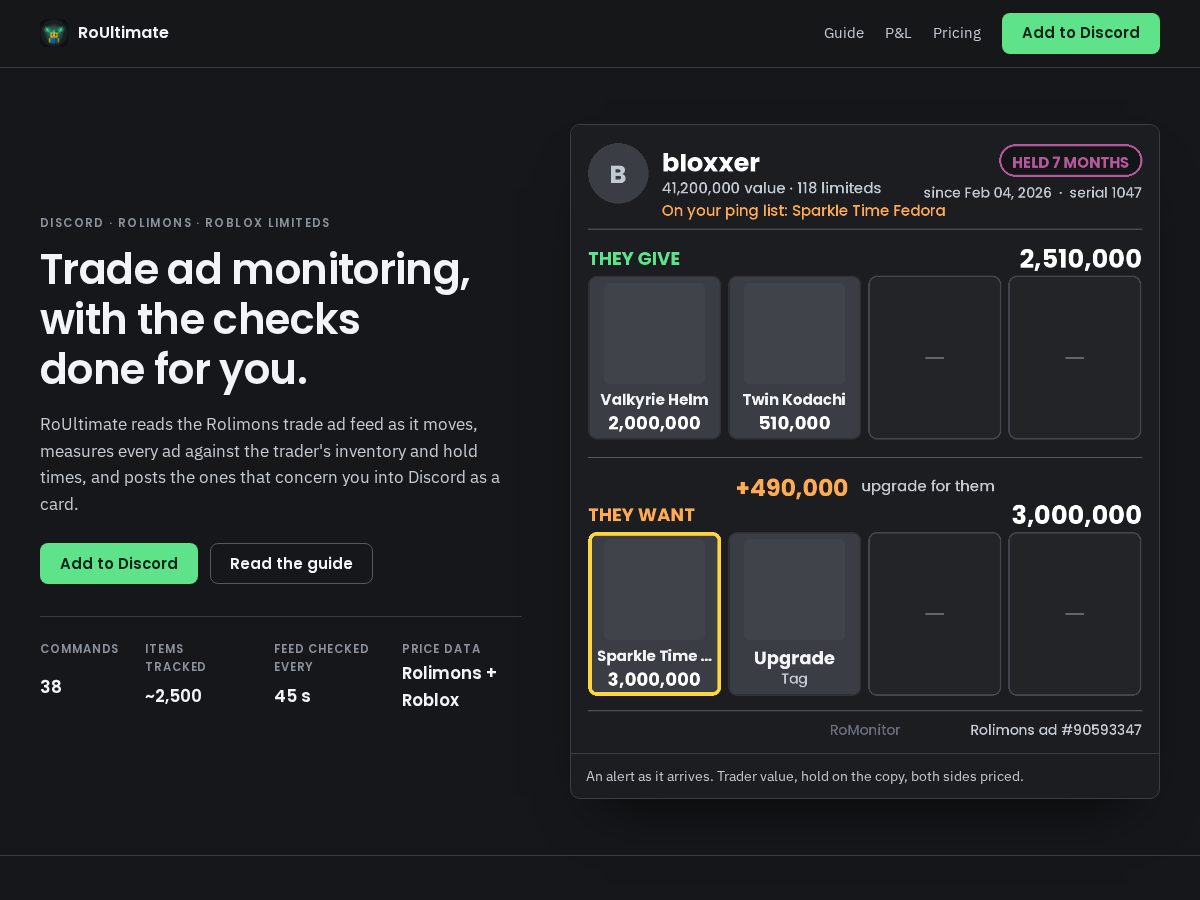Click bloxxer avatar letter B

tap(618, 174)
